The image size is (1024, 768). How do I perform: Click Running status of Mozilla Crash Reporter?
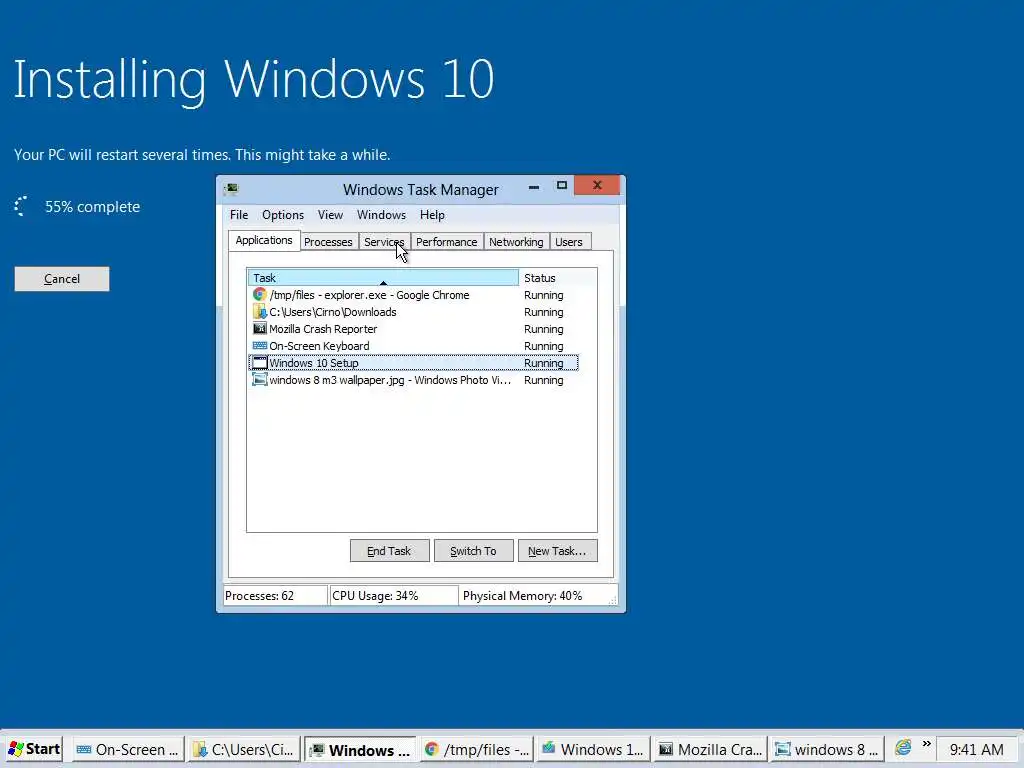[543, 328]
